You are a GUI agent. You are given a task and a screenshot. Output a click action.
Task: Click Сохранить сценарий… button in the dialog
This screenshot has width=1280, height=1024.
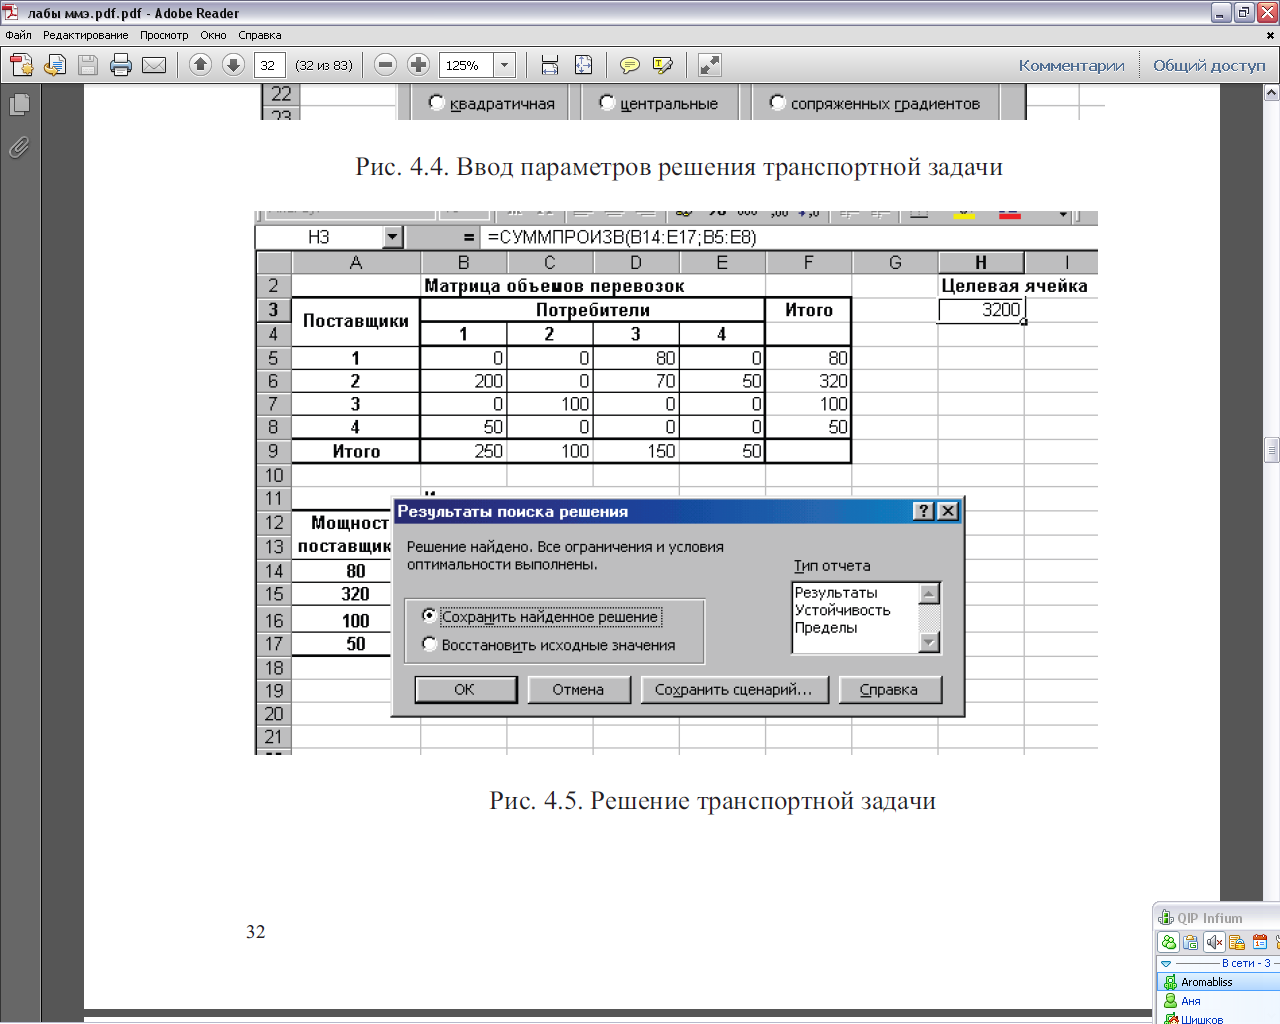734,689
